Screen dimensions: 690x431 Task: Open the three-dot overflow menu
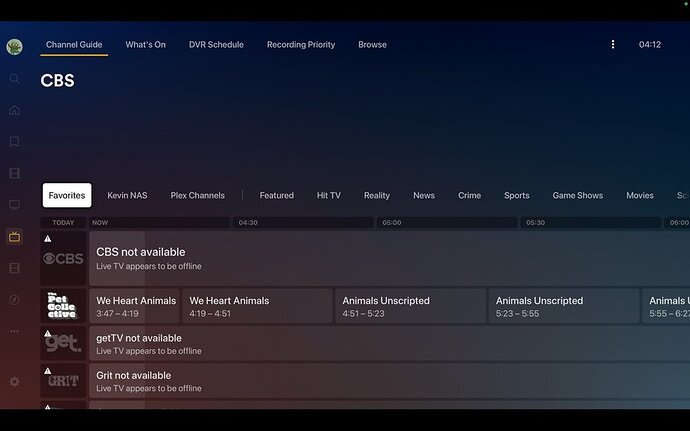[x=613, y=44]
